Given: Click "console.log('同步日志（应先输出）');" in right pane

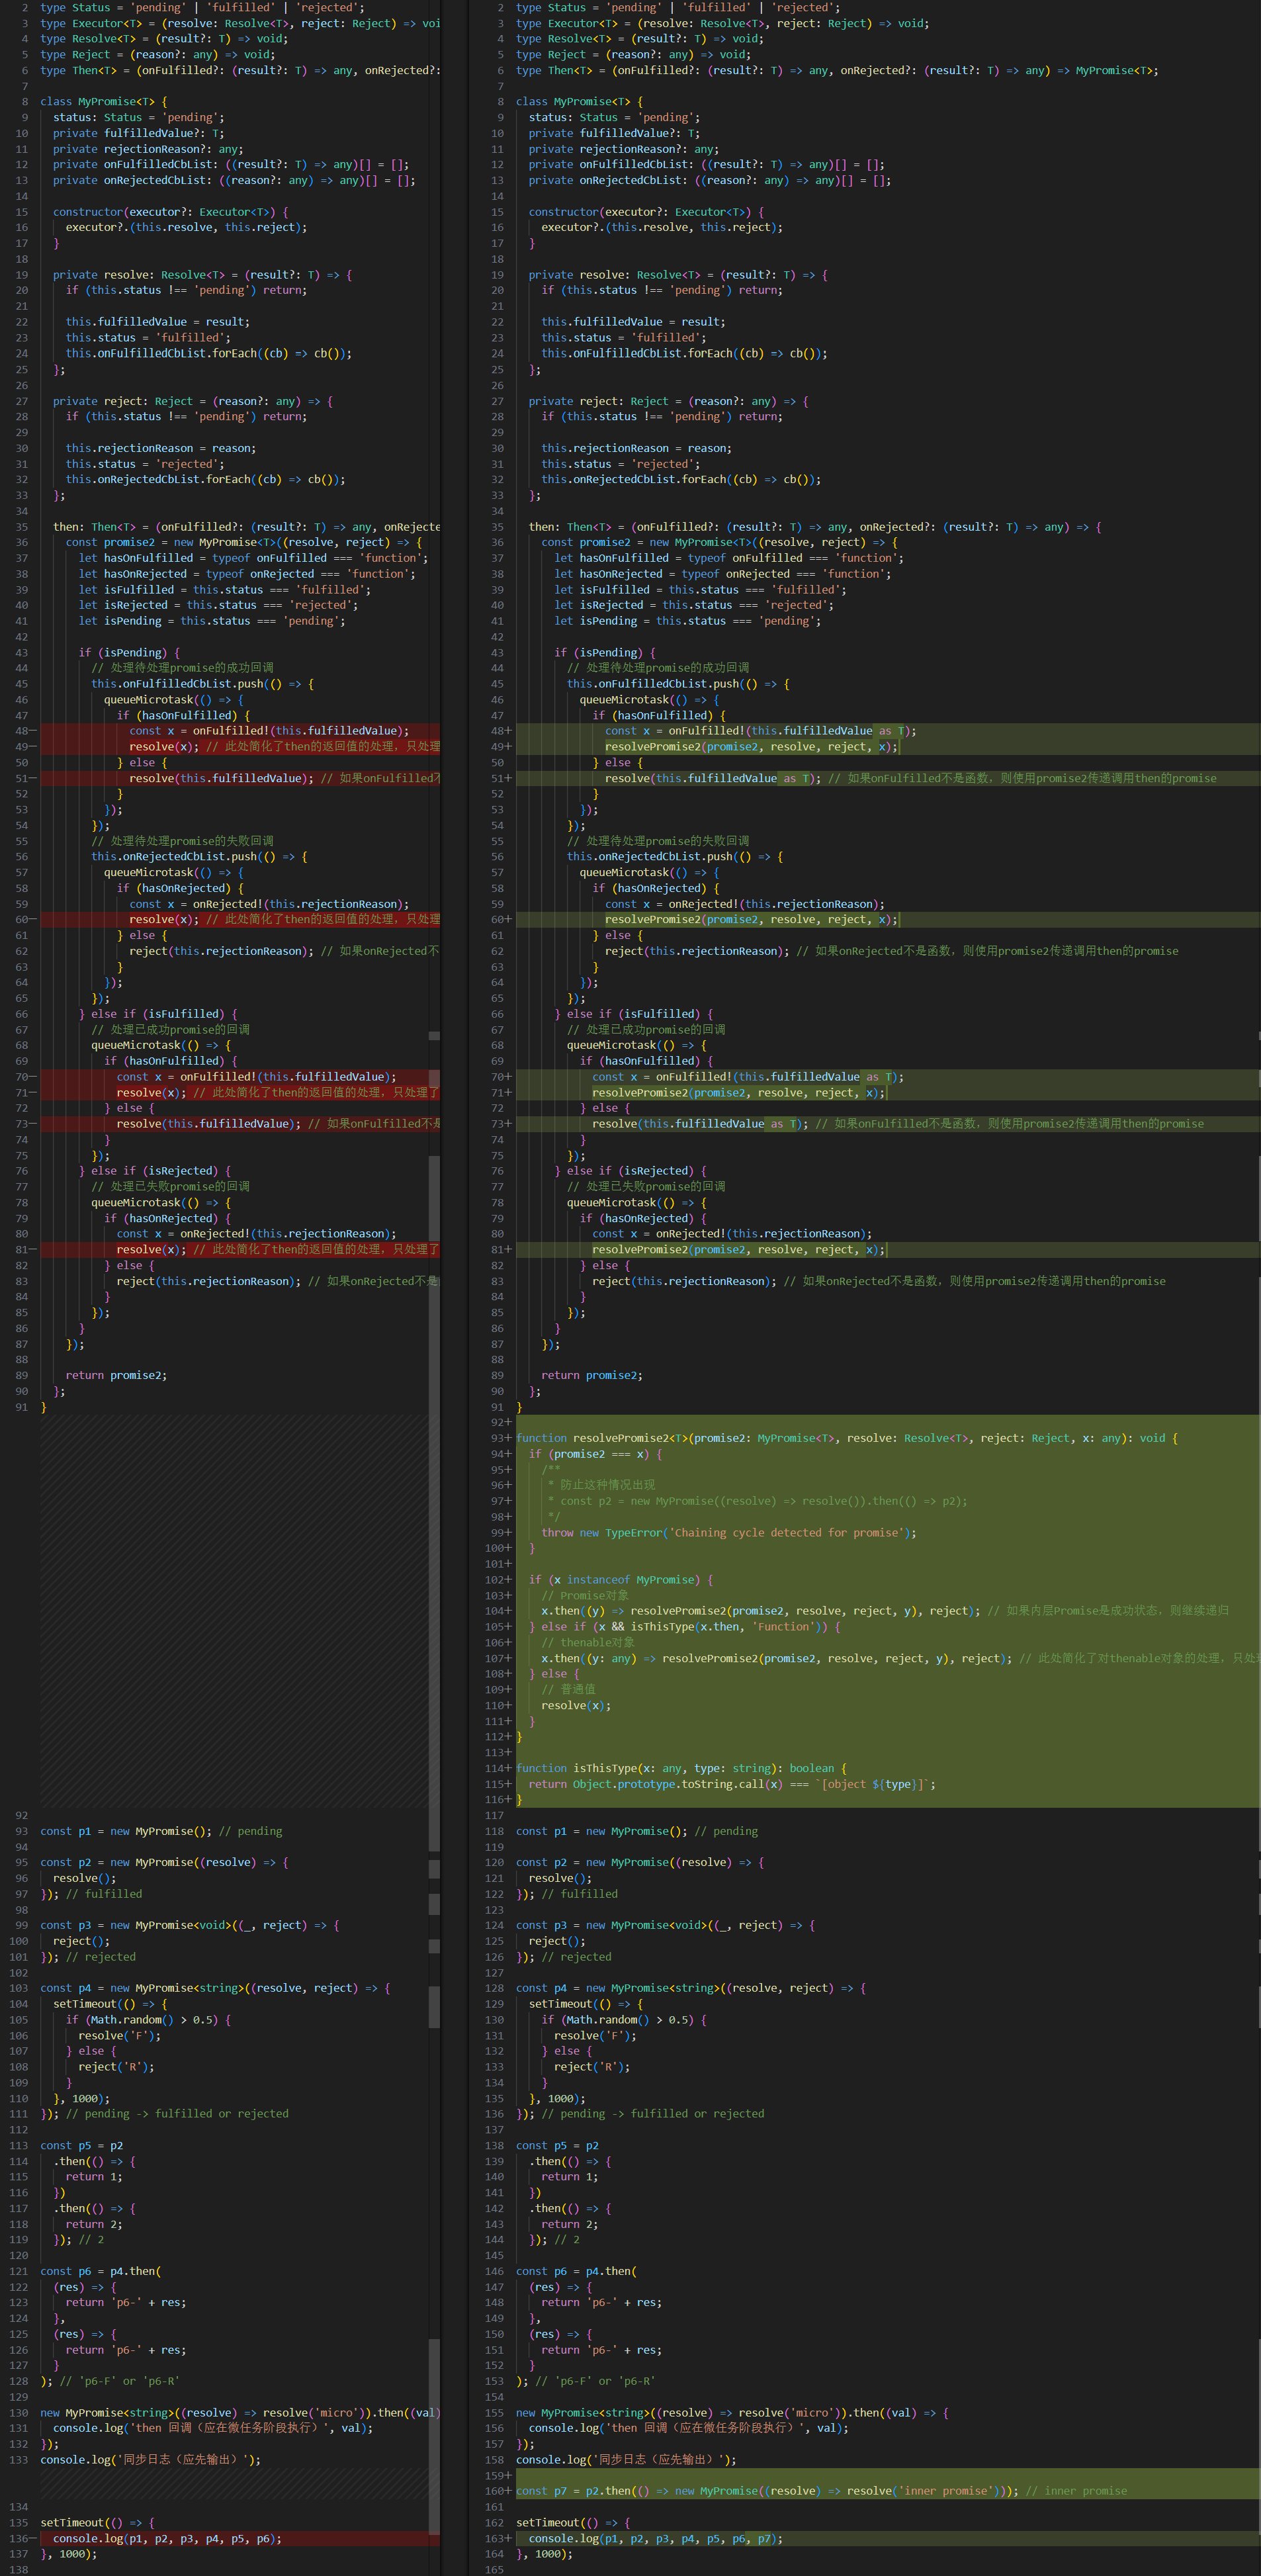Looking at the screenshot, I should tap(626, 2459).
